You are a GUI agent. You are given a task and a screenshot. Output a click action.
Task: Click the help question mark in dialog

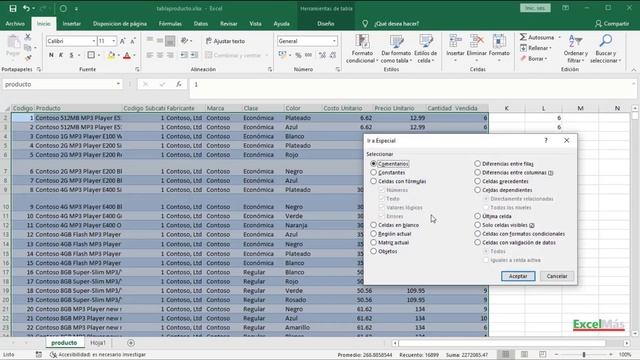click(x=546, y=140)
